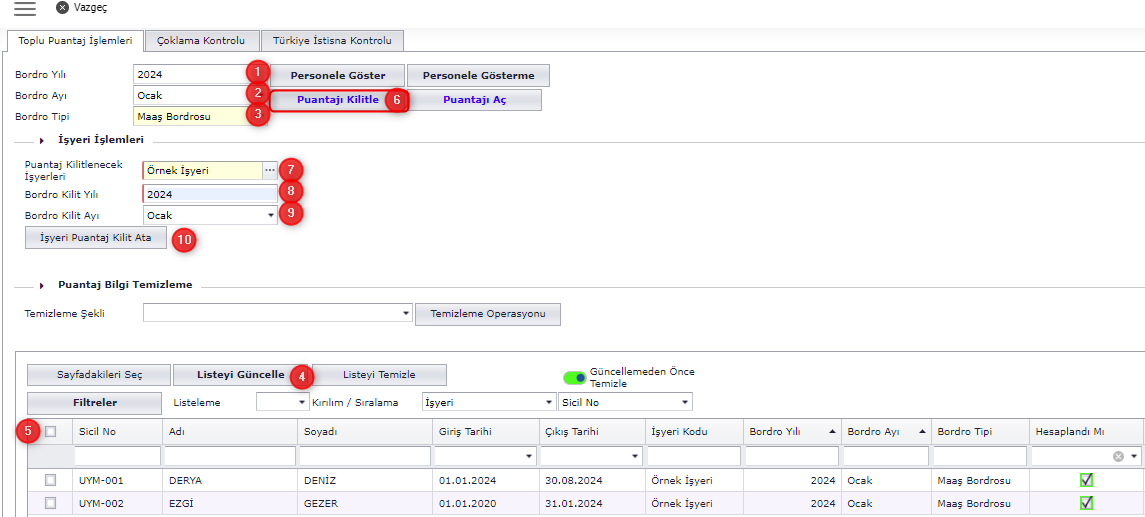Click the Personele Gösterme button
Screen dimensions: 1145x517
(x=478, y=75)
